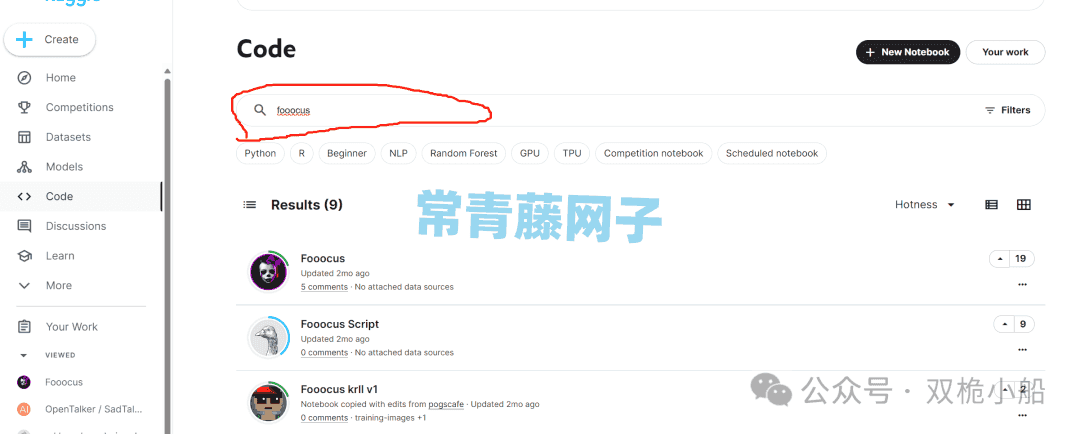Open the Hotness sort dropdown

tap(925, 205)
